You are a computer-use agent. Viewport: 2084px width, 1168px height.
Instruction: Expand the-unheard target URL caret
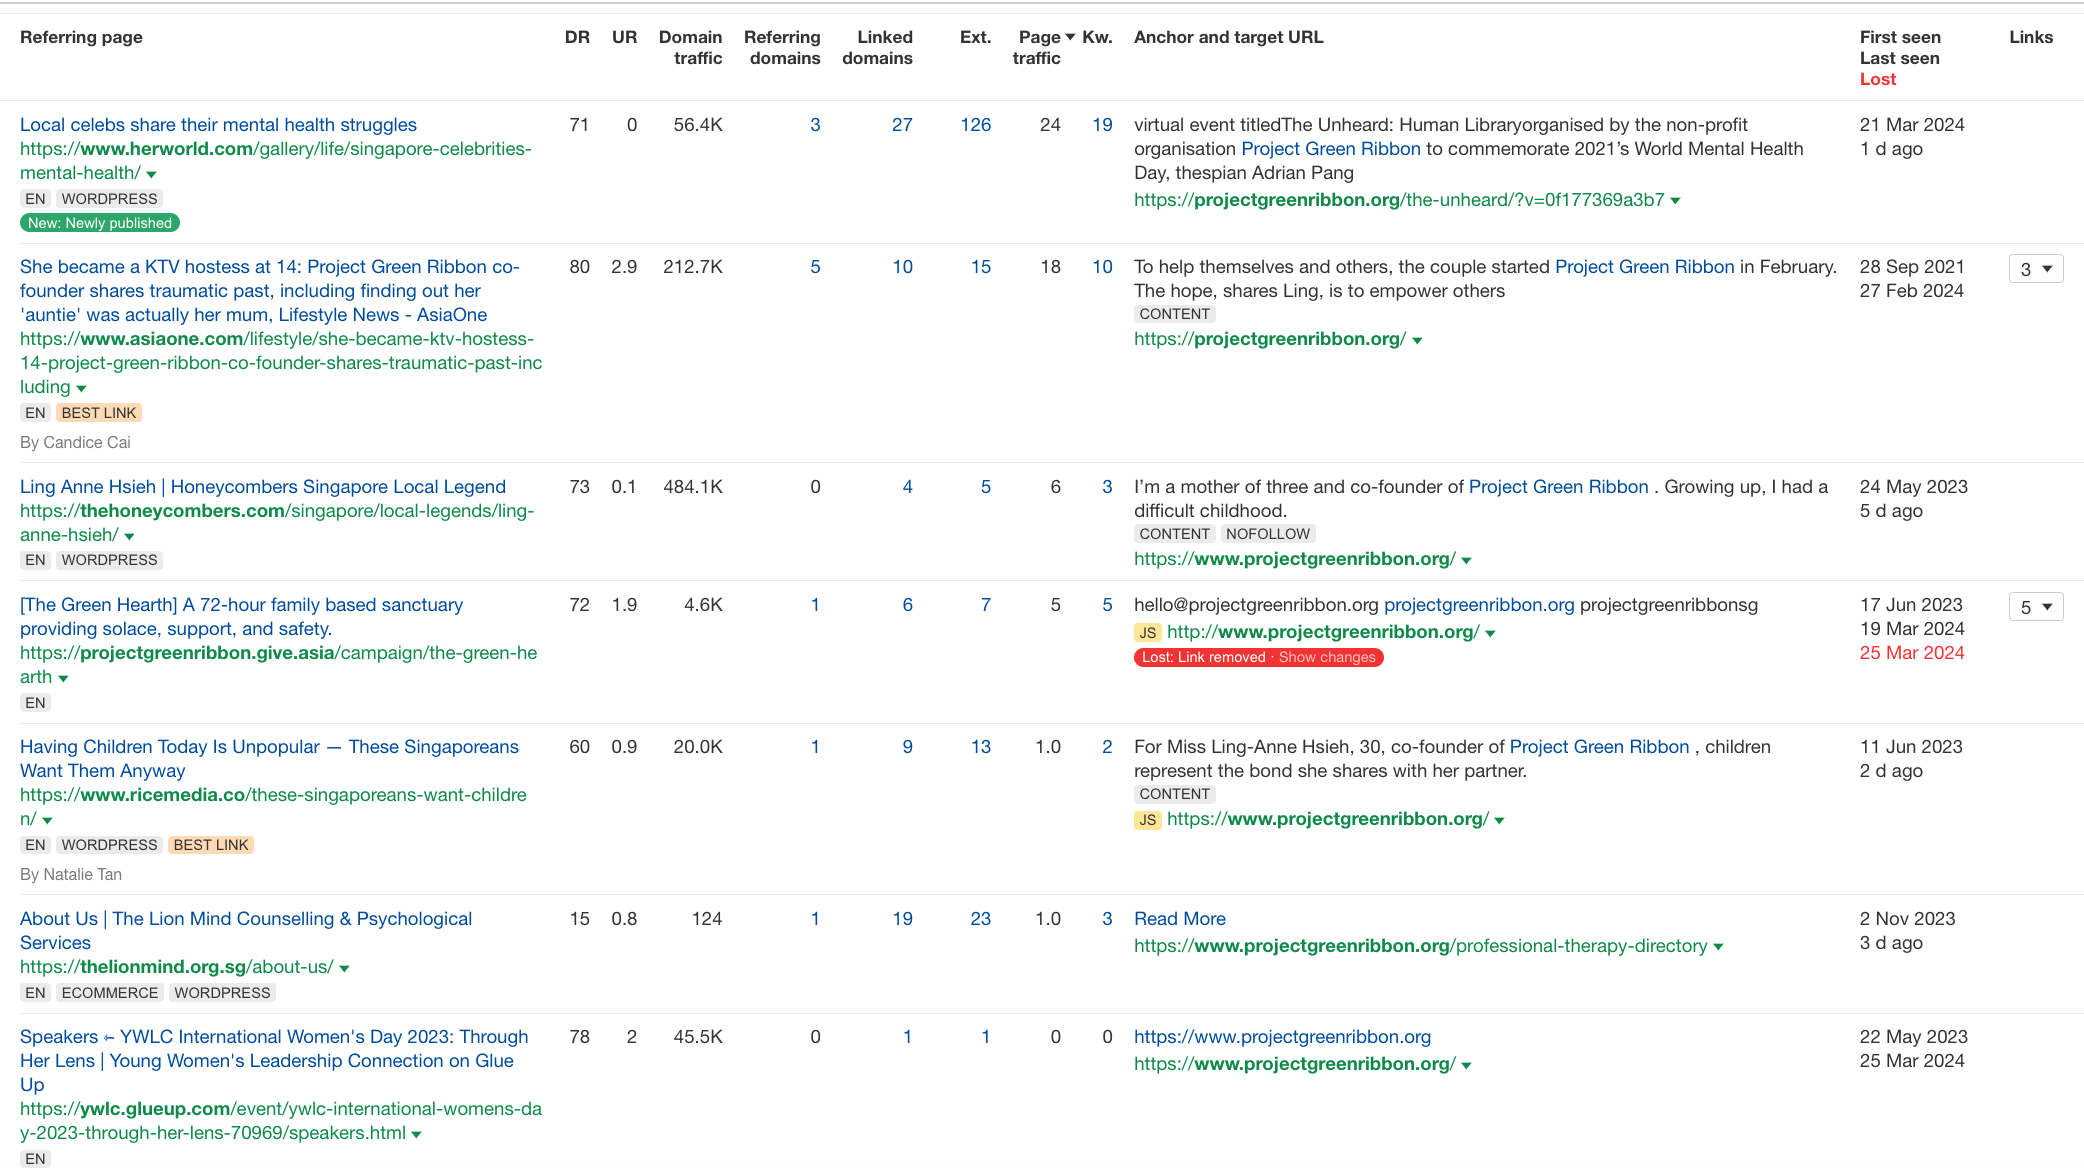[1675, 201]
